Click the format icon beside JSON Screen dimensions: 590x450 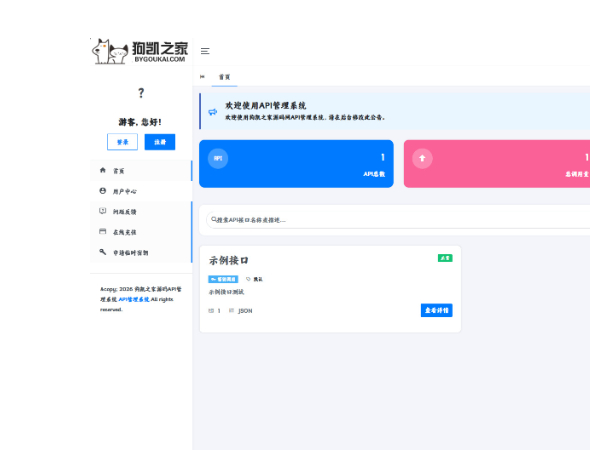[x=231, y=311]
